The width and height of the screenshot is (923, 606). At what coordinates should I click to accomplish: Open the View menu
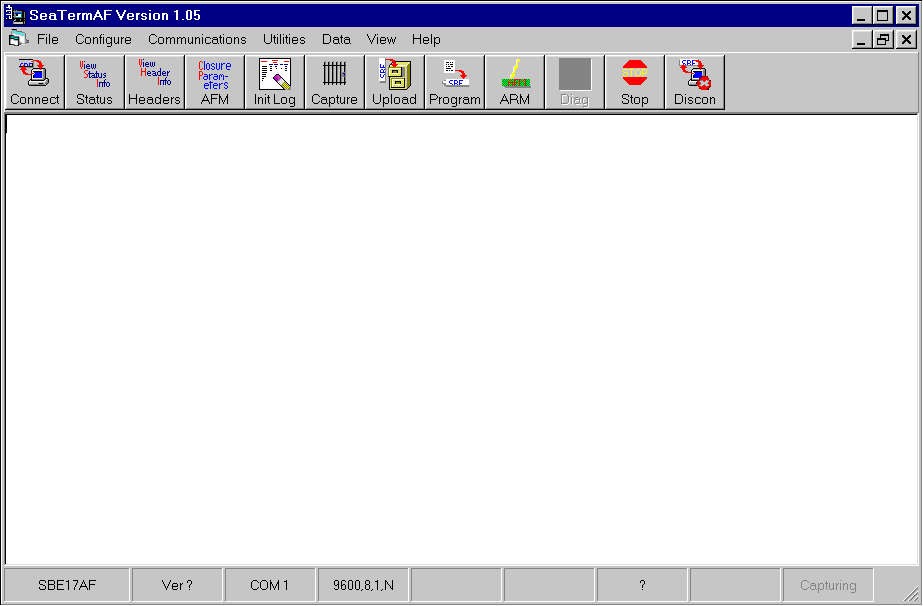(381, 39)
